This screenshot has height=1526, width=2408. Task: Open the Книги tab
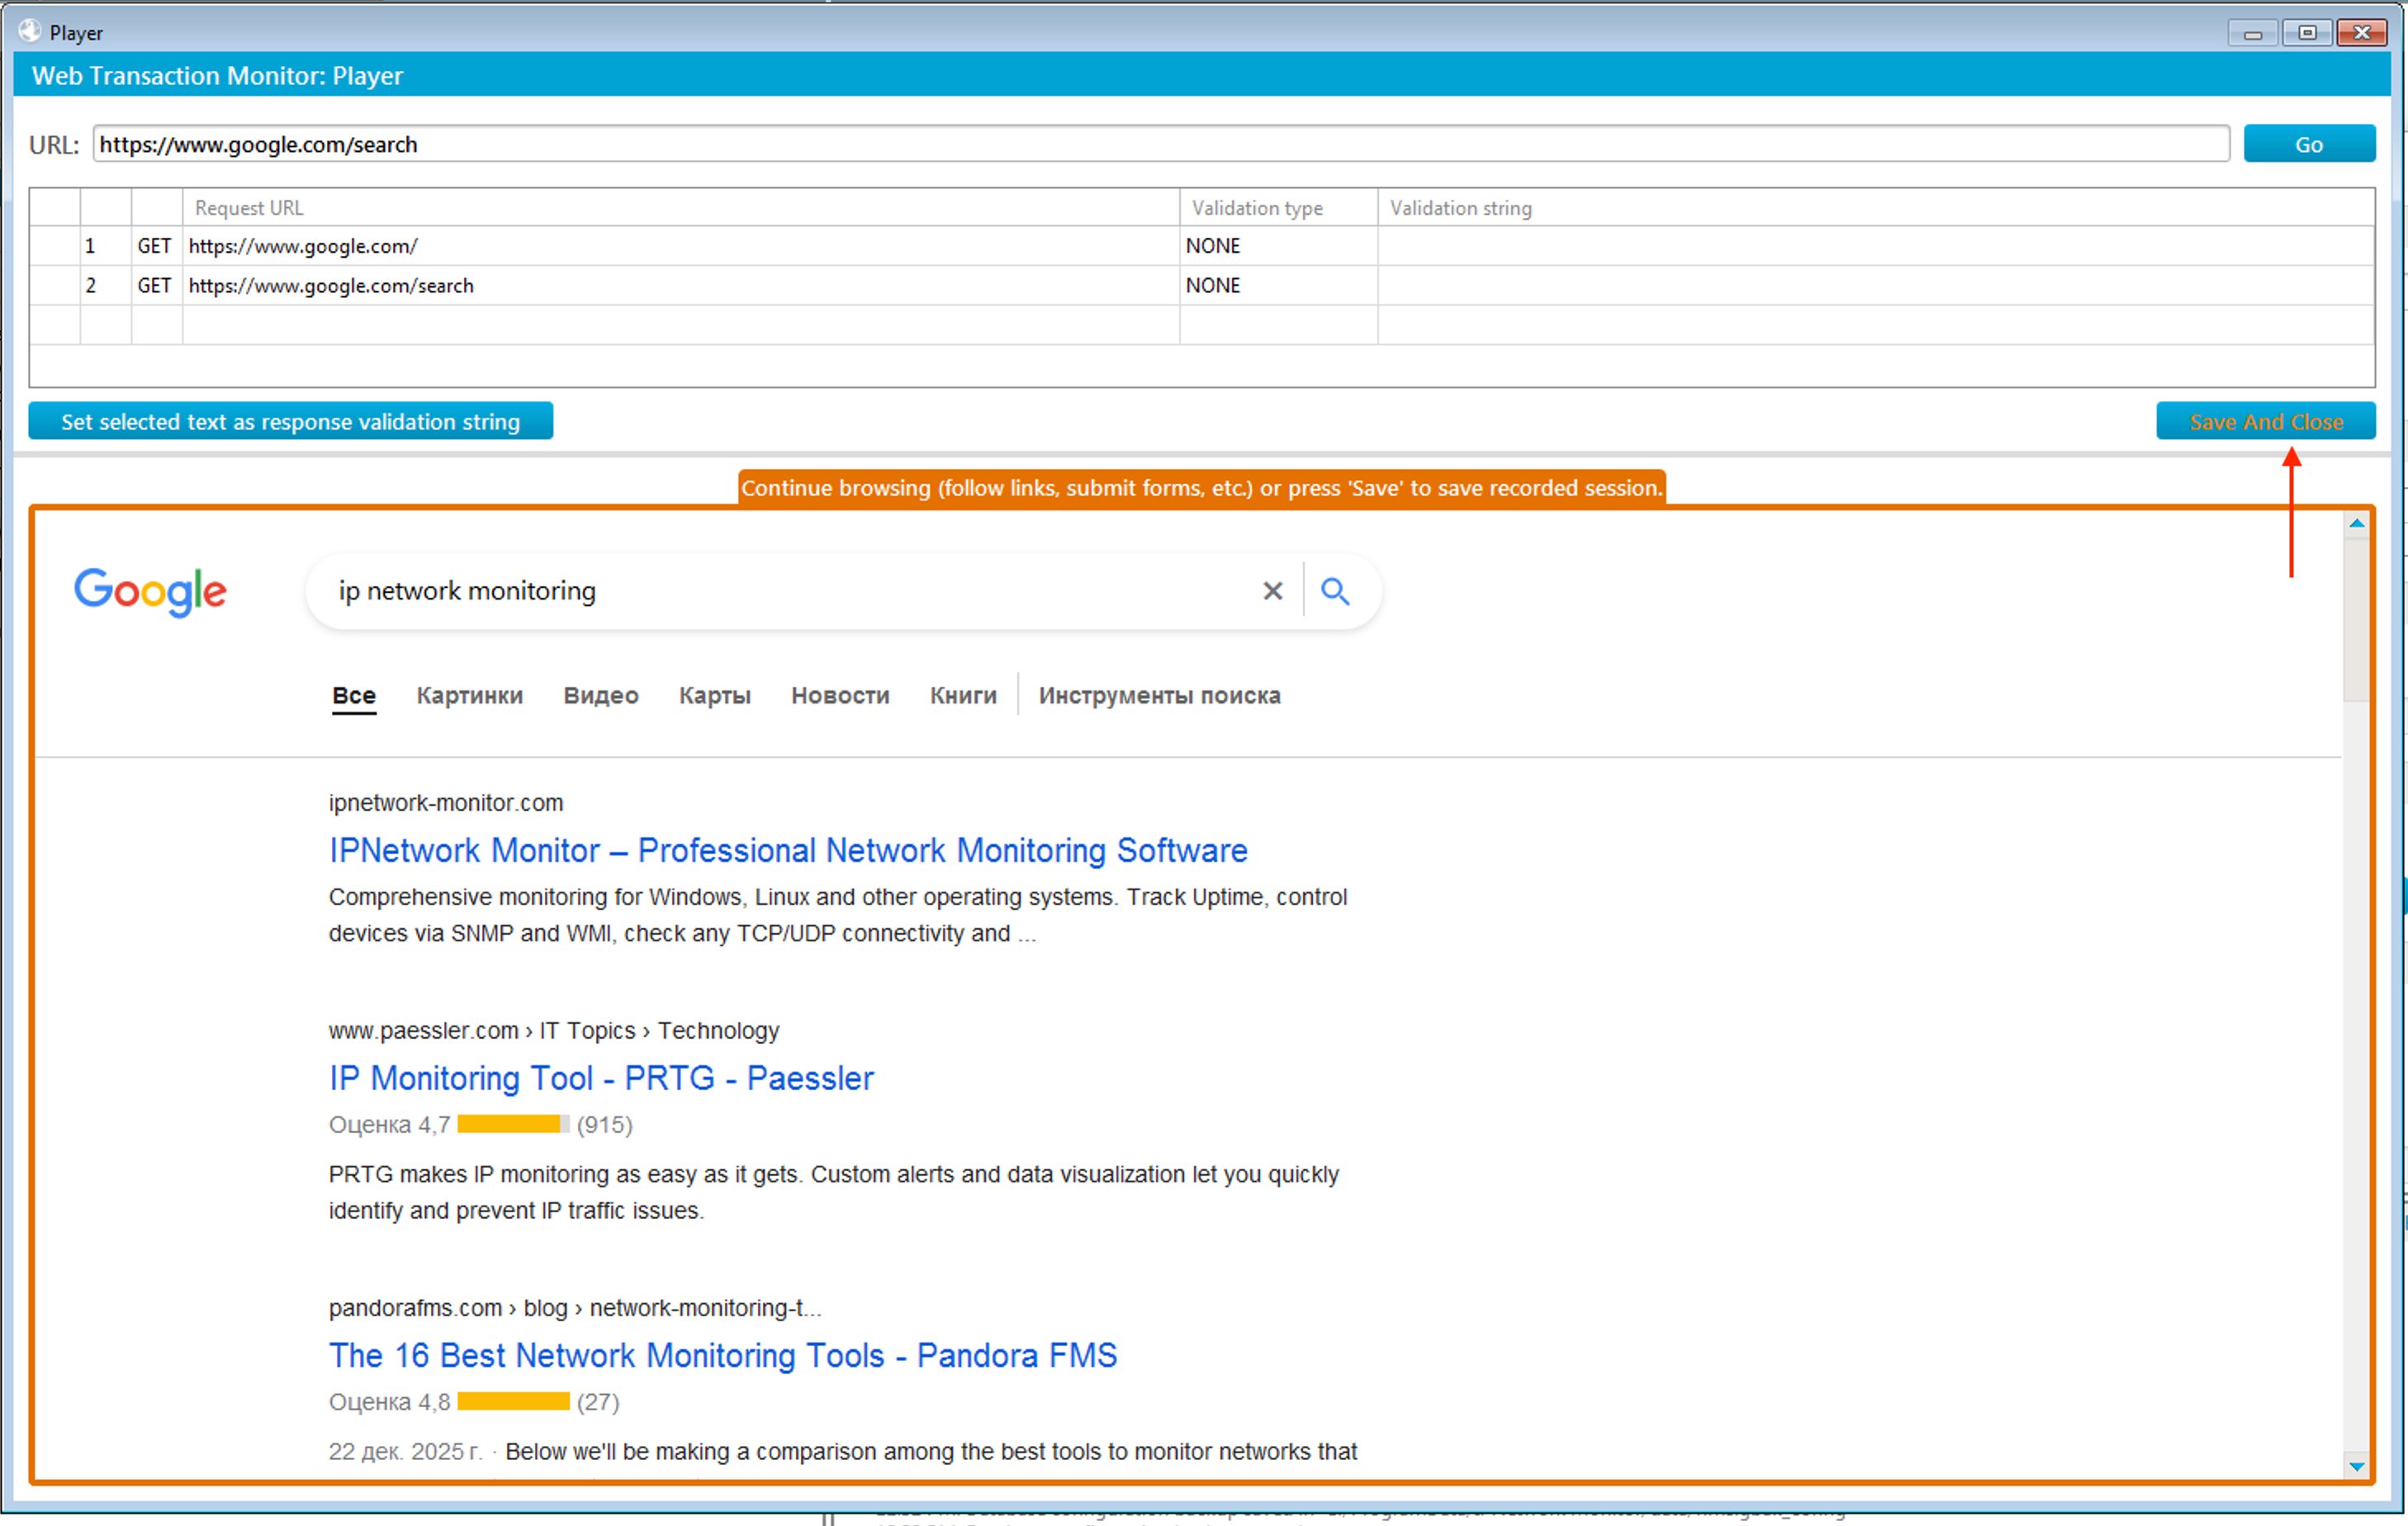963,695
